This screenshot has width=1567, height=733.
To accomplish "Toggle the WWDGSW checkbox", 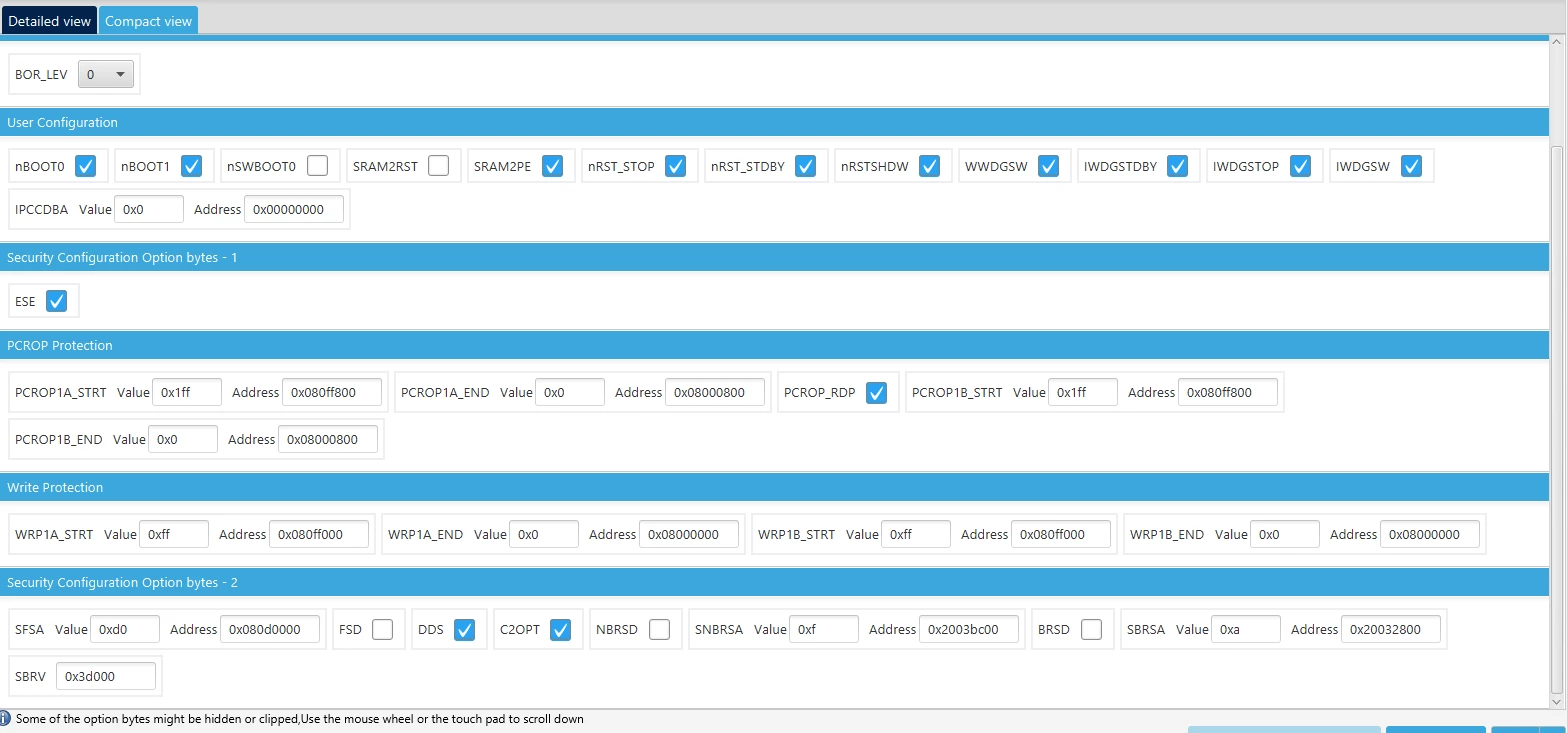I will (x=1048, y=166).
